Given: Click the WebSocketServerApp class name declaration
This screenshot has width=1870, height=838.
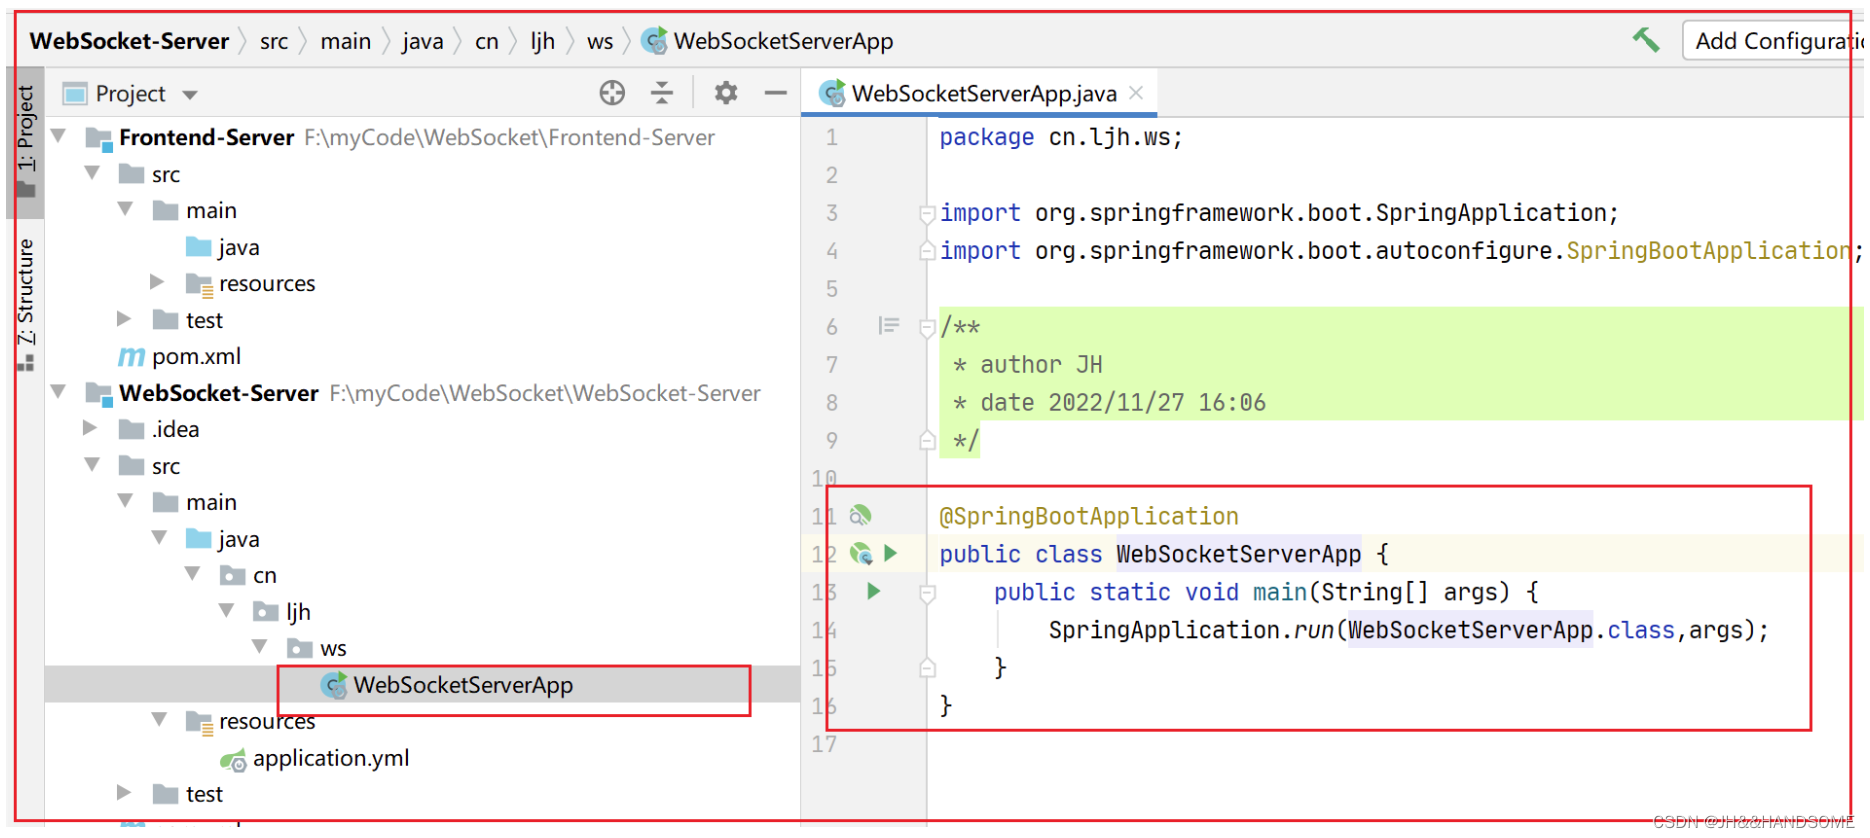Looking at the screenshot, I should [1238, 555].
